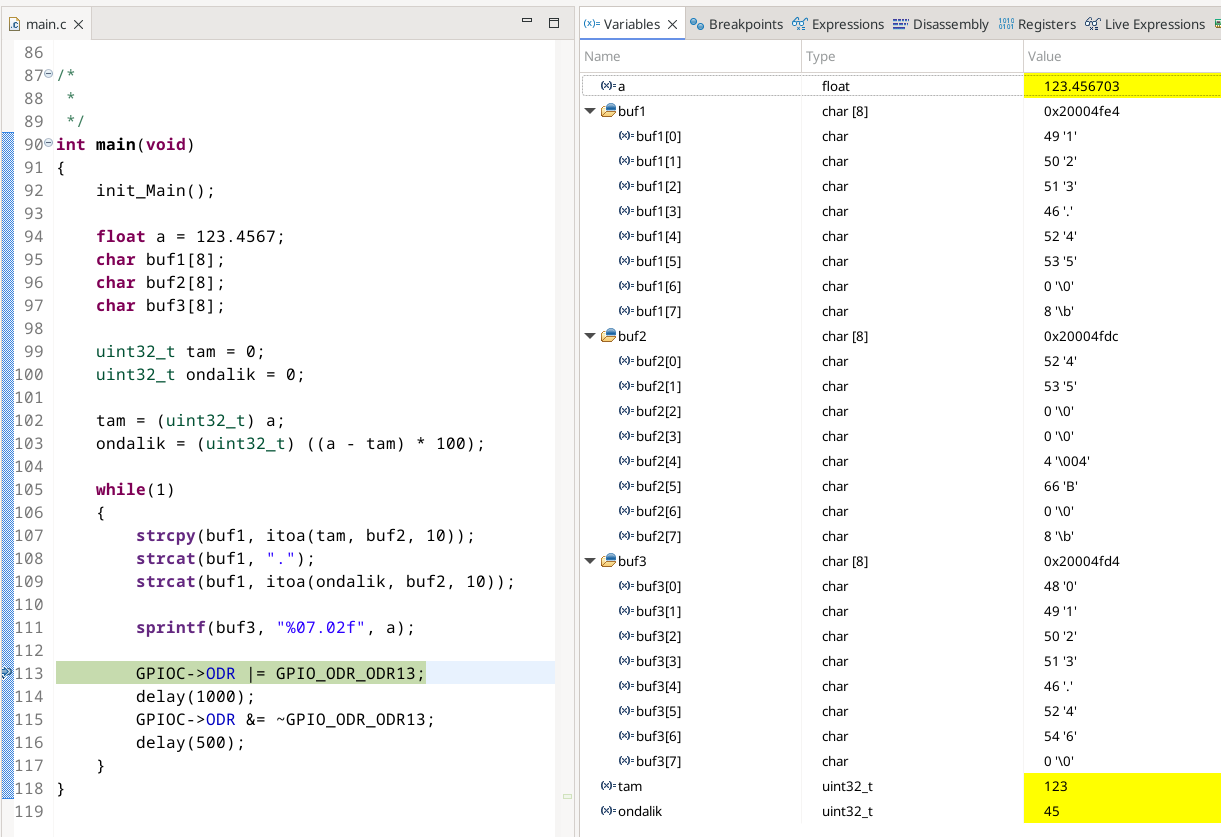Click the Variables tab icon
Screen dimensions: 1221x837
point(592,24)
